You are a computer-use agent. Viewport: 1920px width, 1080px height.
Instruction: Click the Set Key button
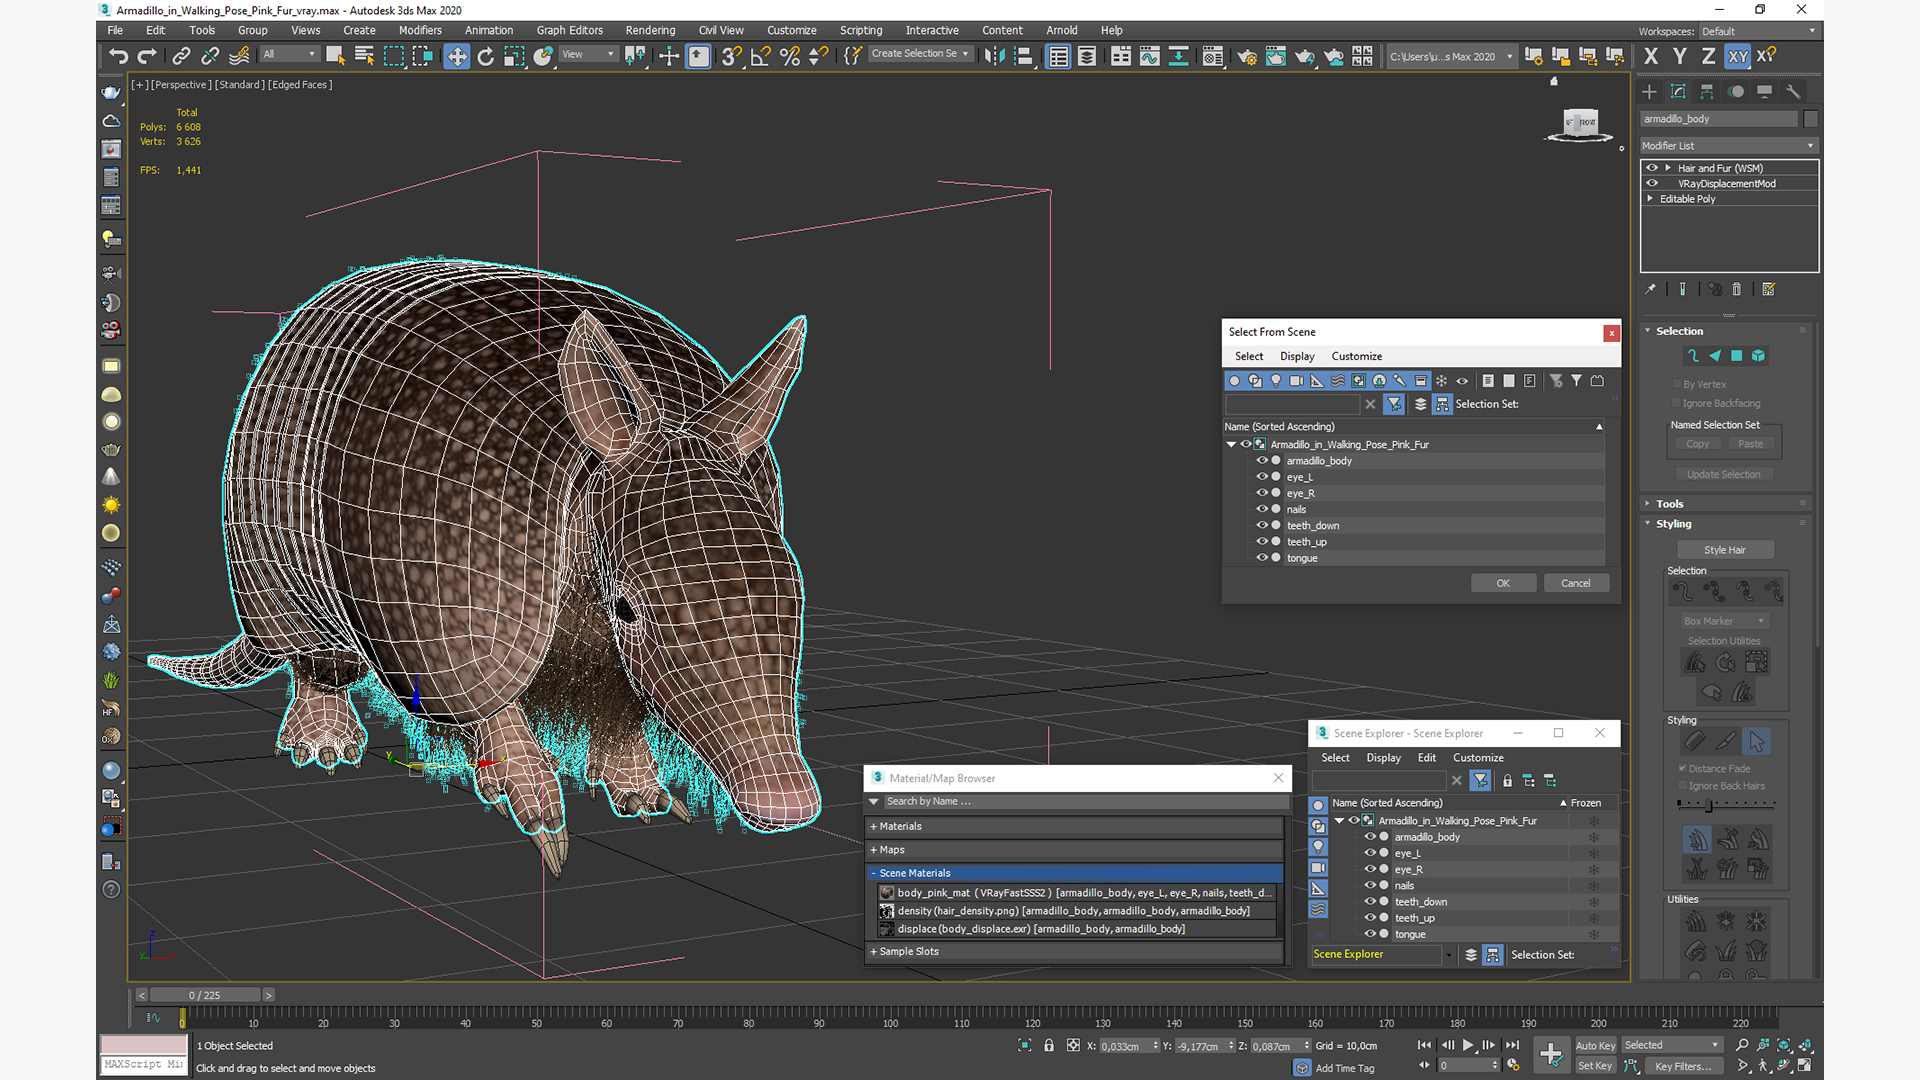pos(1595,1066)
